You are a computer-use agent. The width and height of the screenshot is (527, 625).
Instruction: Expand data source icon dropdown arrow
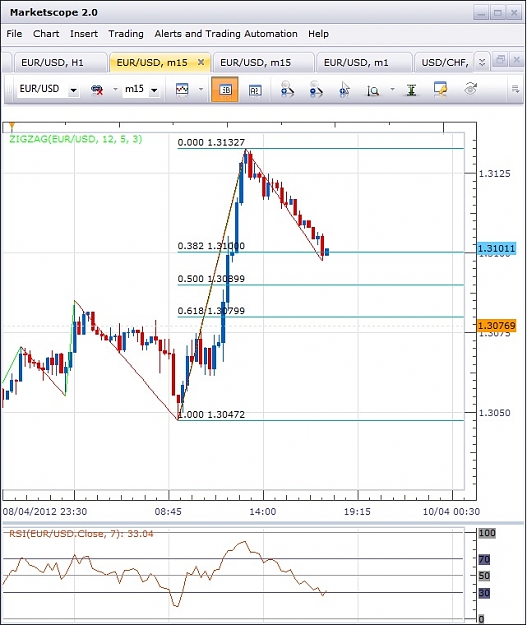click(115, 89)
